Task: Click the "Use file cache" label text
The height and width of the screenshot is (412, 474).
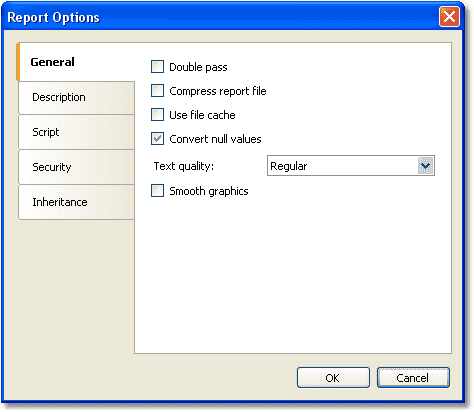Action: coord(202,115)
